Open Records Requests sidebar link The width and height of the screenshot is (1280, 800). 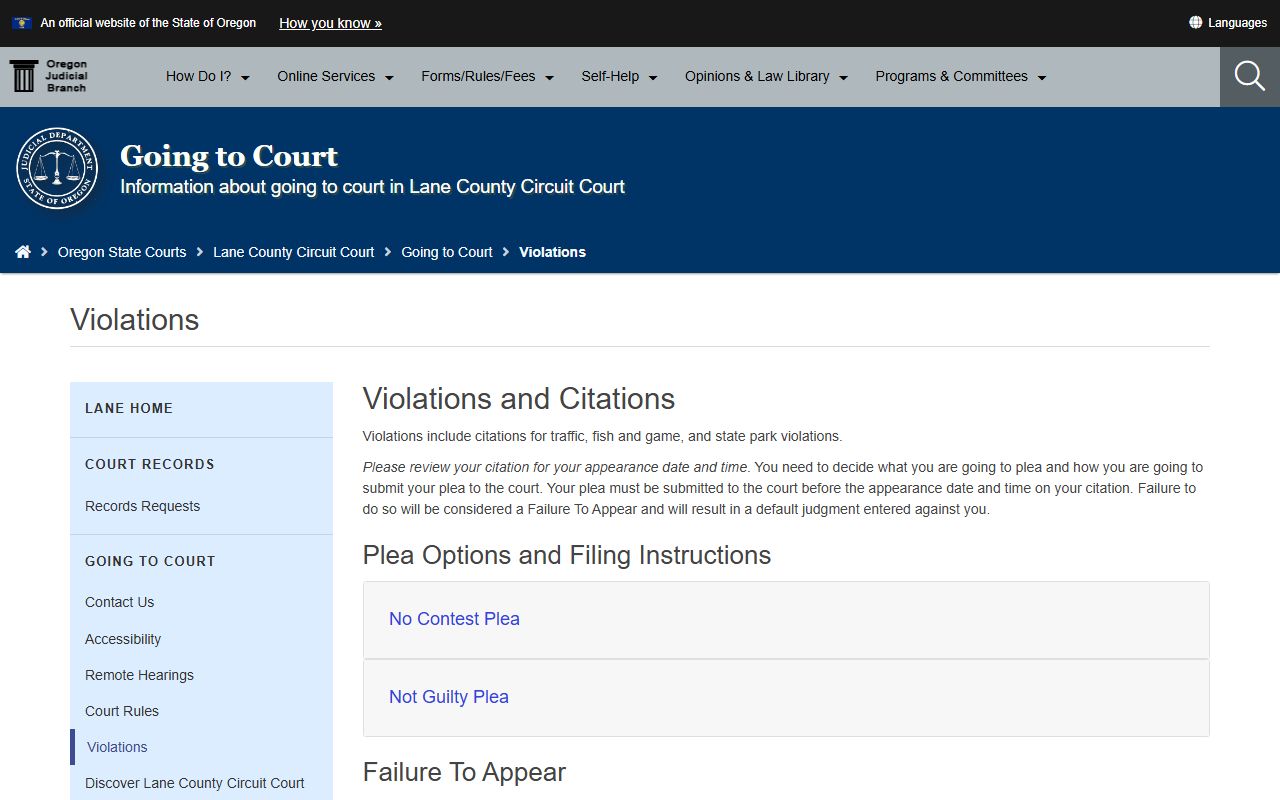143,506
